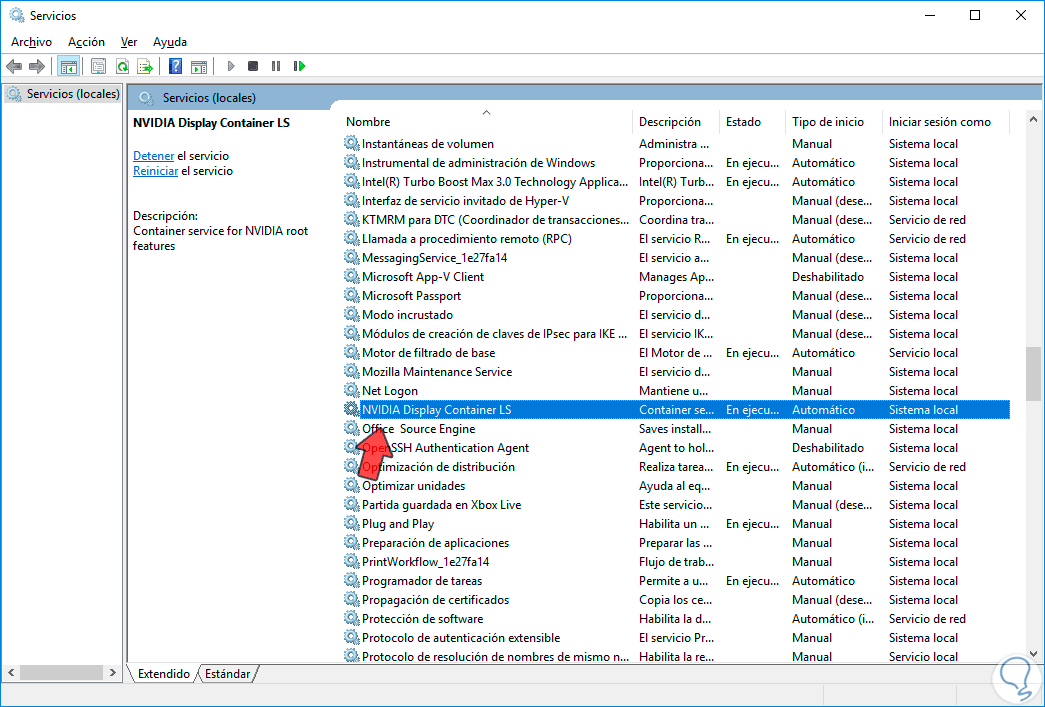Click the gear icon of Motor de filtrado de base

point(351,352)
